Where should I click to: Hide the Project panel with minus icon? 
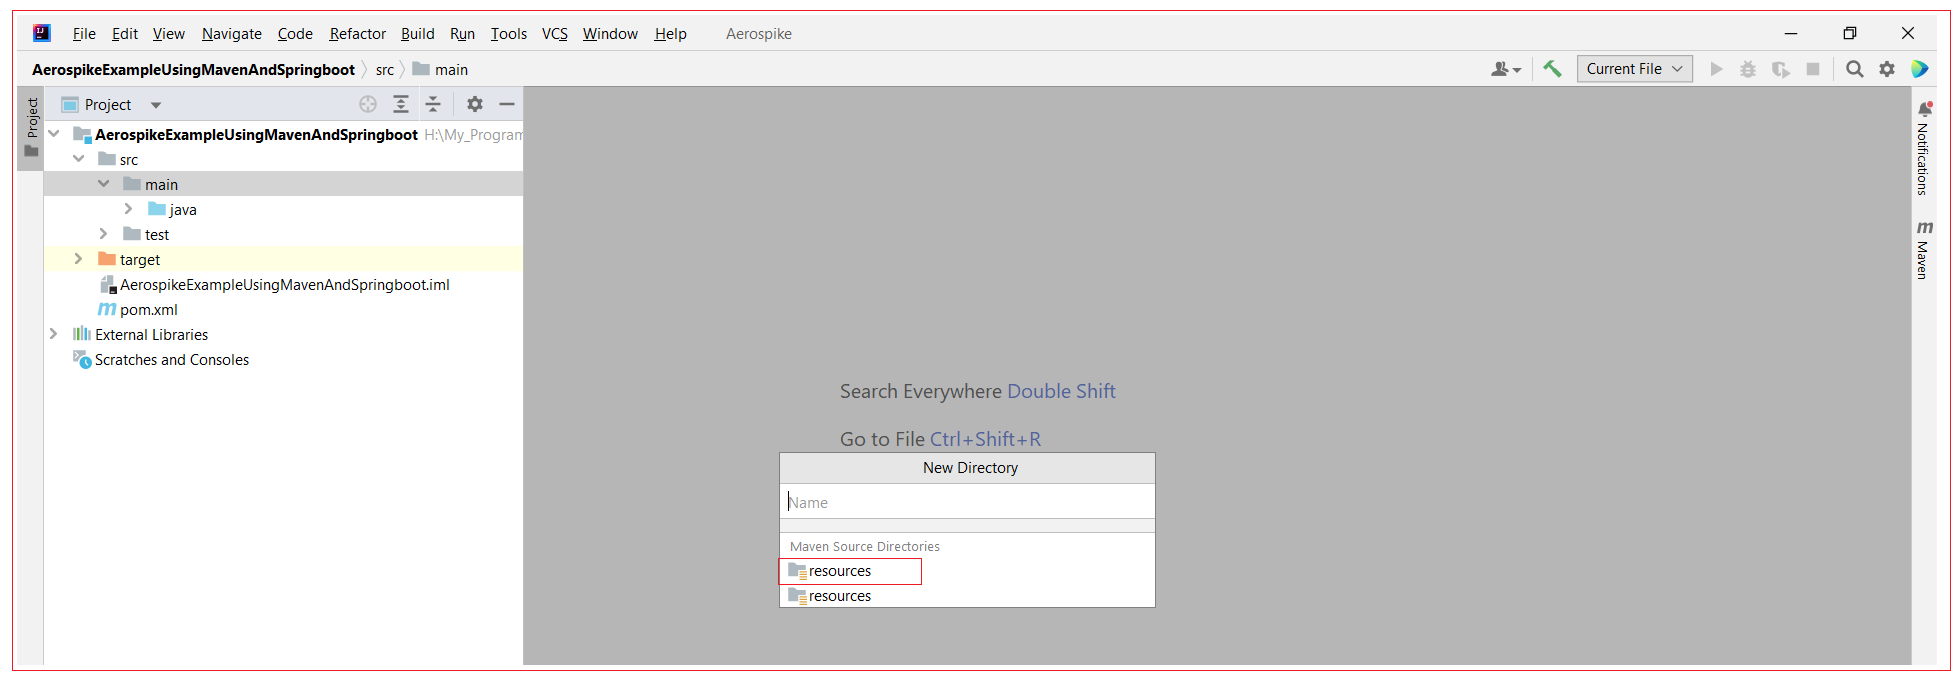click(x=507, y=104)
